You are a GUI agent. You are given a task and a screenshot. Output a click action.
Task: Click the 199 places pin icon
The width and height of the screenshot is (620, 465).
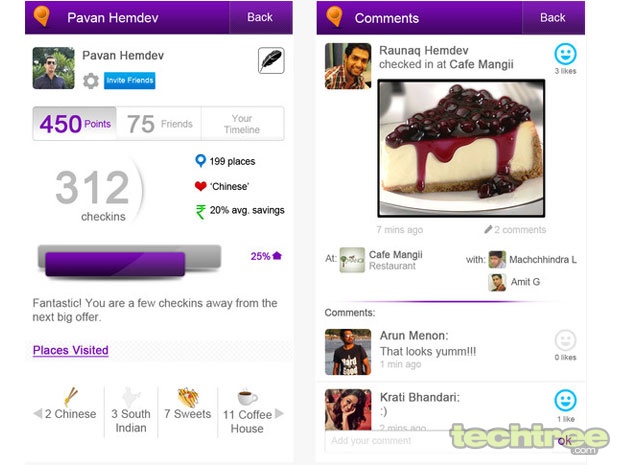(x=200, y=161)
